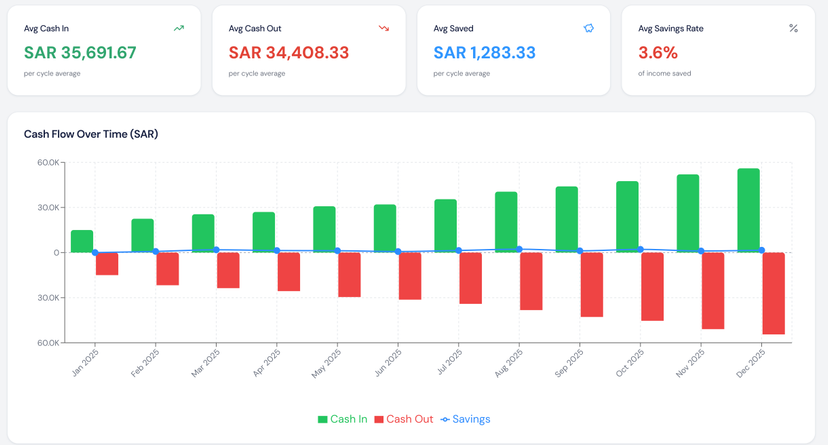The width and height of the screenshot is (828, 445).
Task: Click the blue Savings legend marker
Action: point(445,419)
